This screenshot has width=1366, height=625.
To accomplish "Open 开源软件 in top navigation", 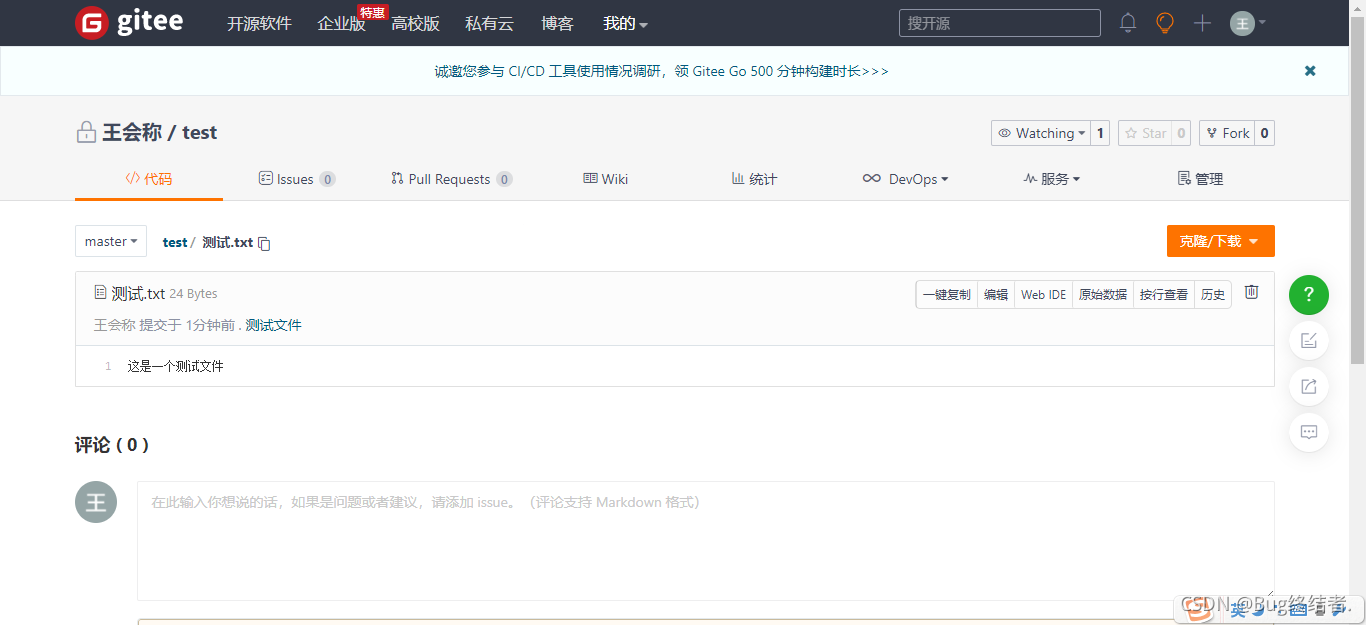I will tap(259, 23).
